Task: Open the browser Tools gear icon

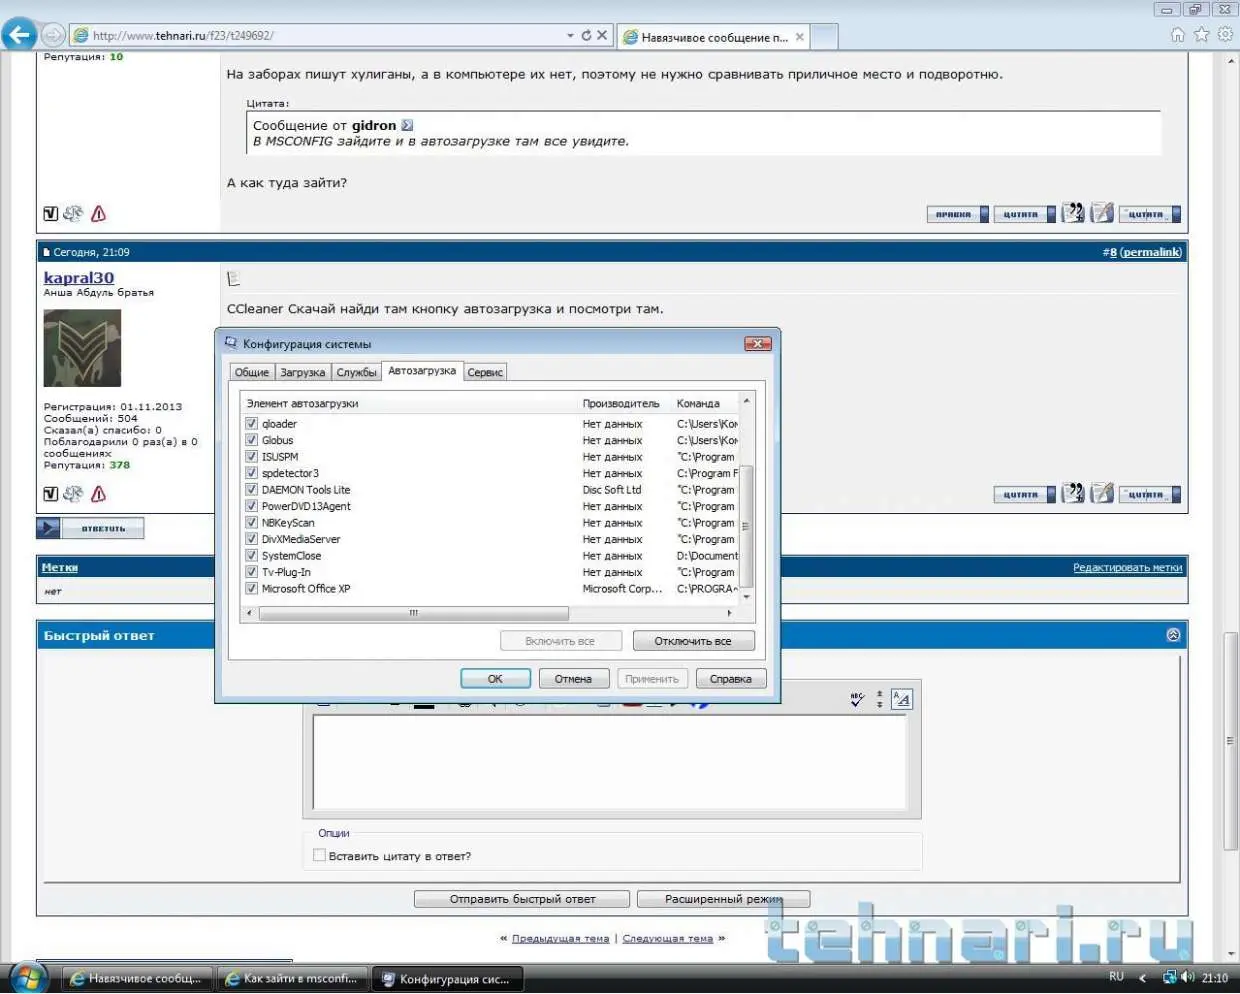Action: (x=1225, y=35)
